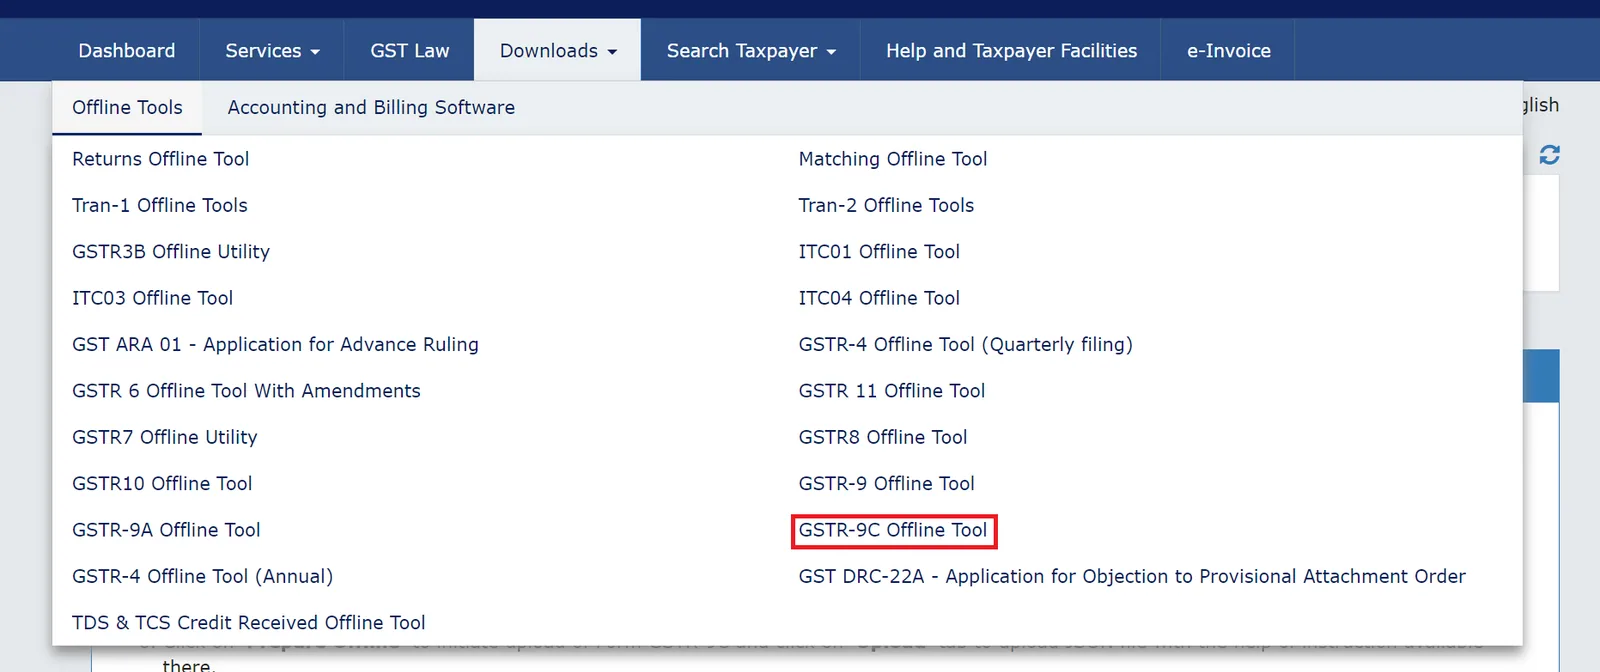Choose TDS & TCS Credit Received Offline Tool
Image resolution: width=1600 pixels, height=672 pixels.
(x=249, y=622)
